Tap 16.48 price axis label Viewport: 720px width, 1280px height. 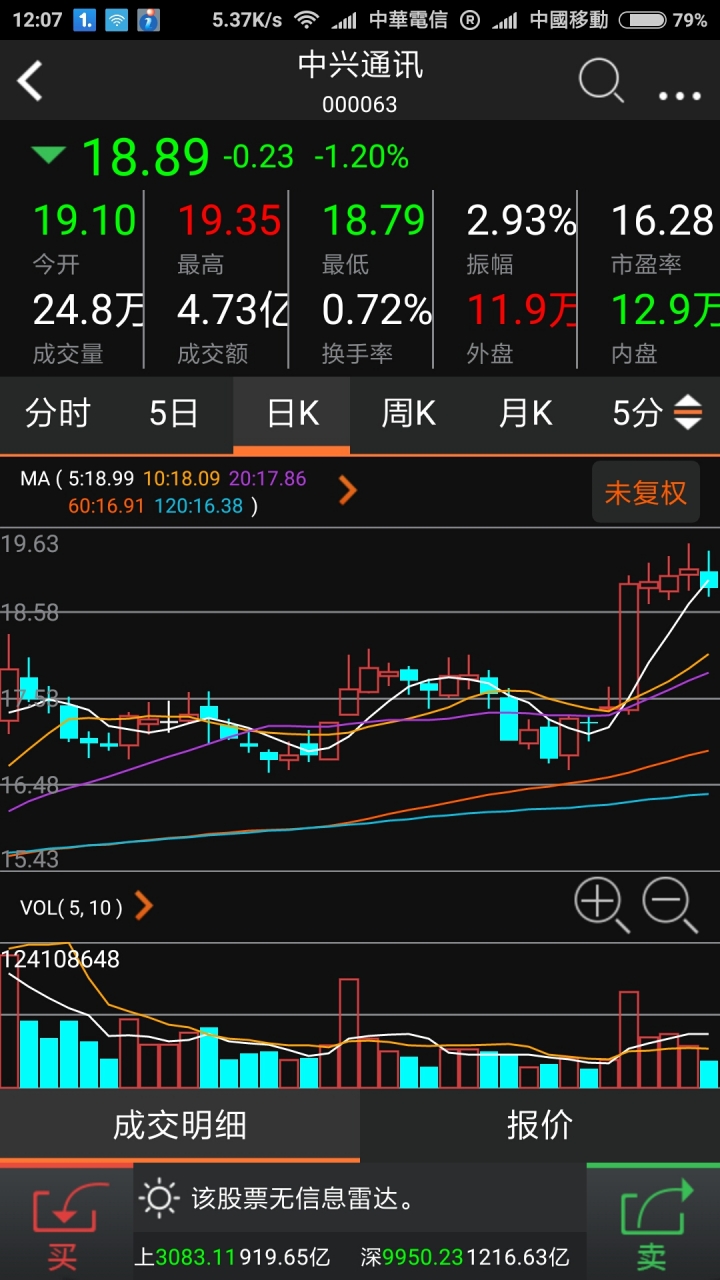(x=30, y=785)
